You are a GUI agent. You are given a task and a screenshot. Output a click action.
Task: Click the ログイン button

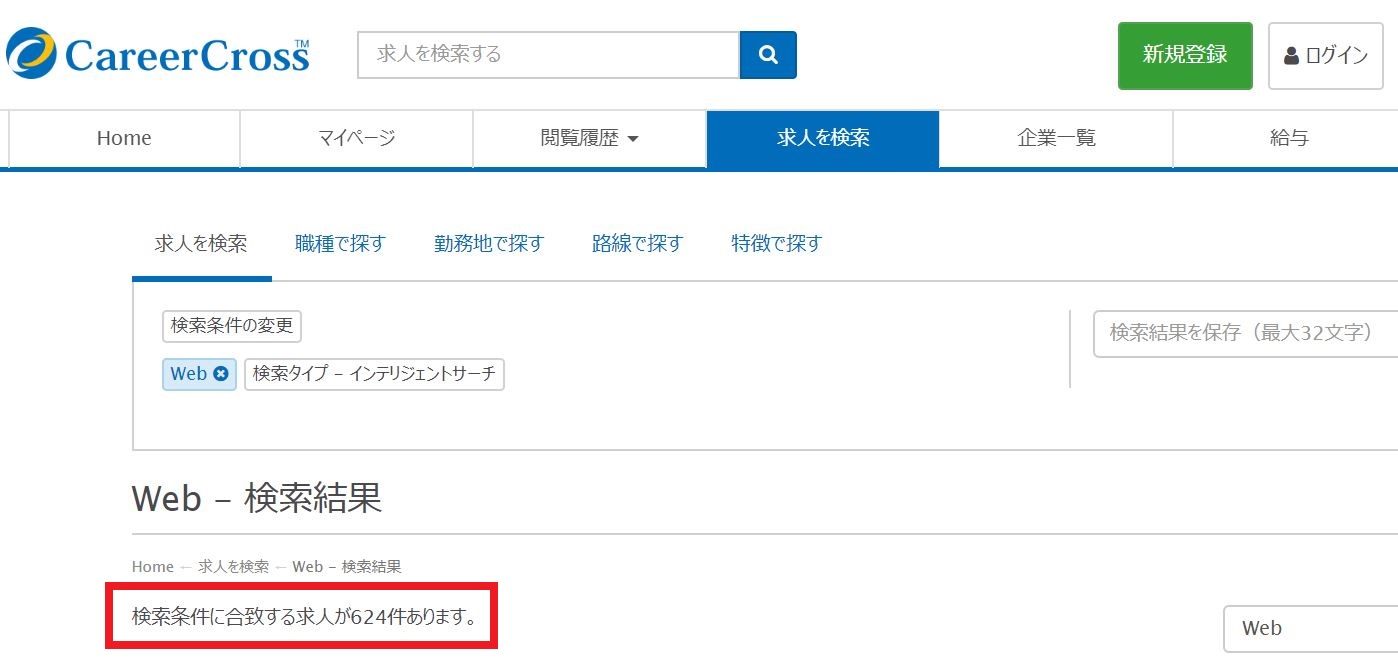(x=1325, y=56)
